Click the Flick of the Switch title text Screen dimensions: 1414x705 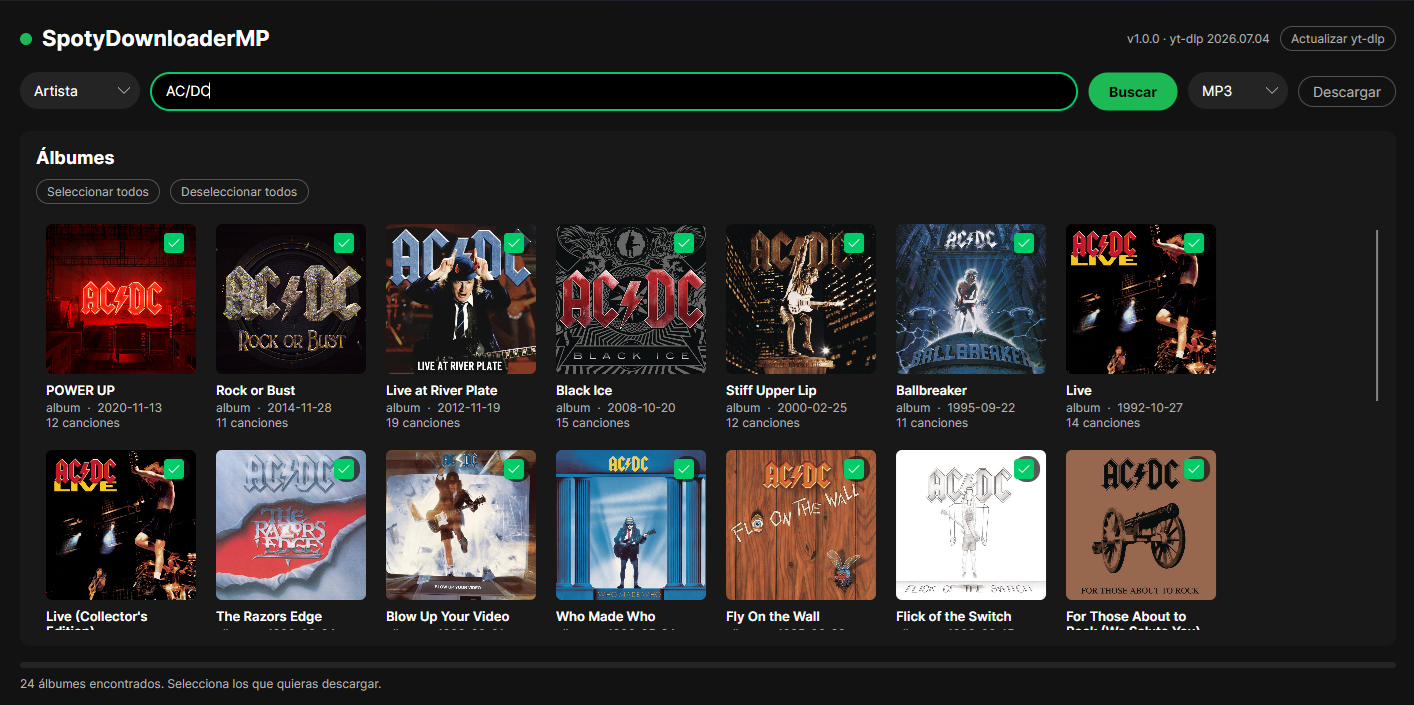tap(954, 616)
